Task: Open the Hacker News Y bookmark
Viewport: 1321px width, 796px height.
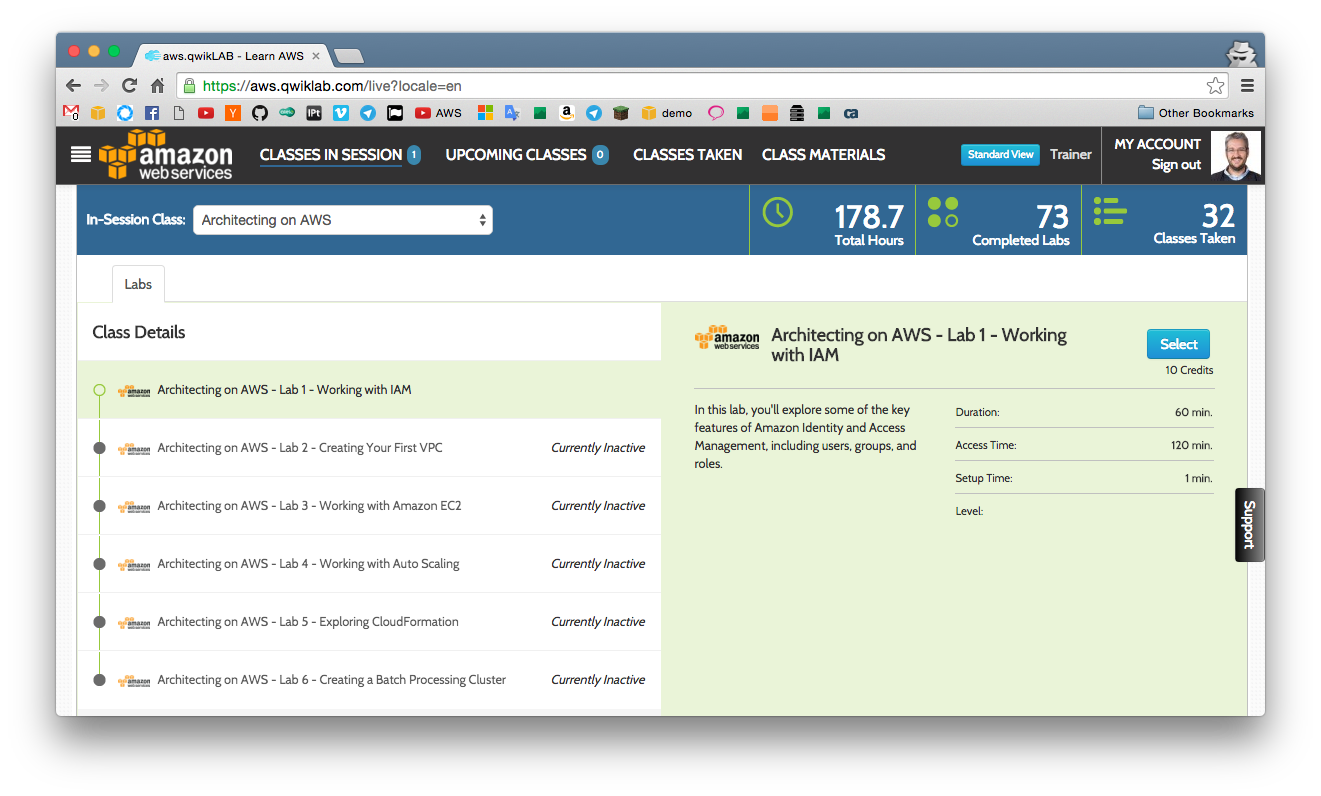Action: pyautogui.click(x=233, y=113)
